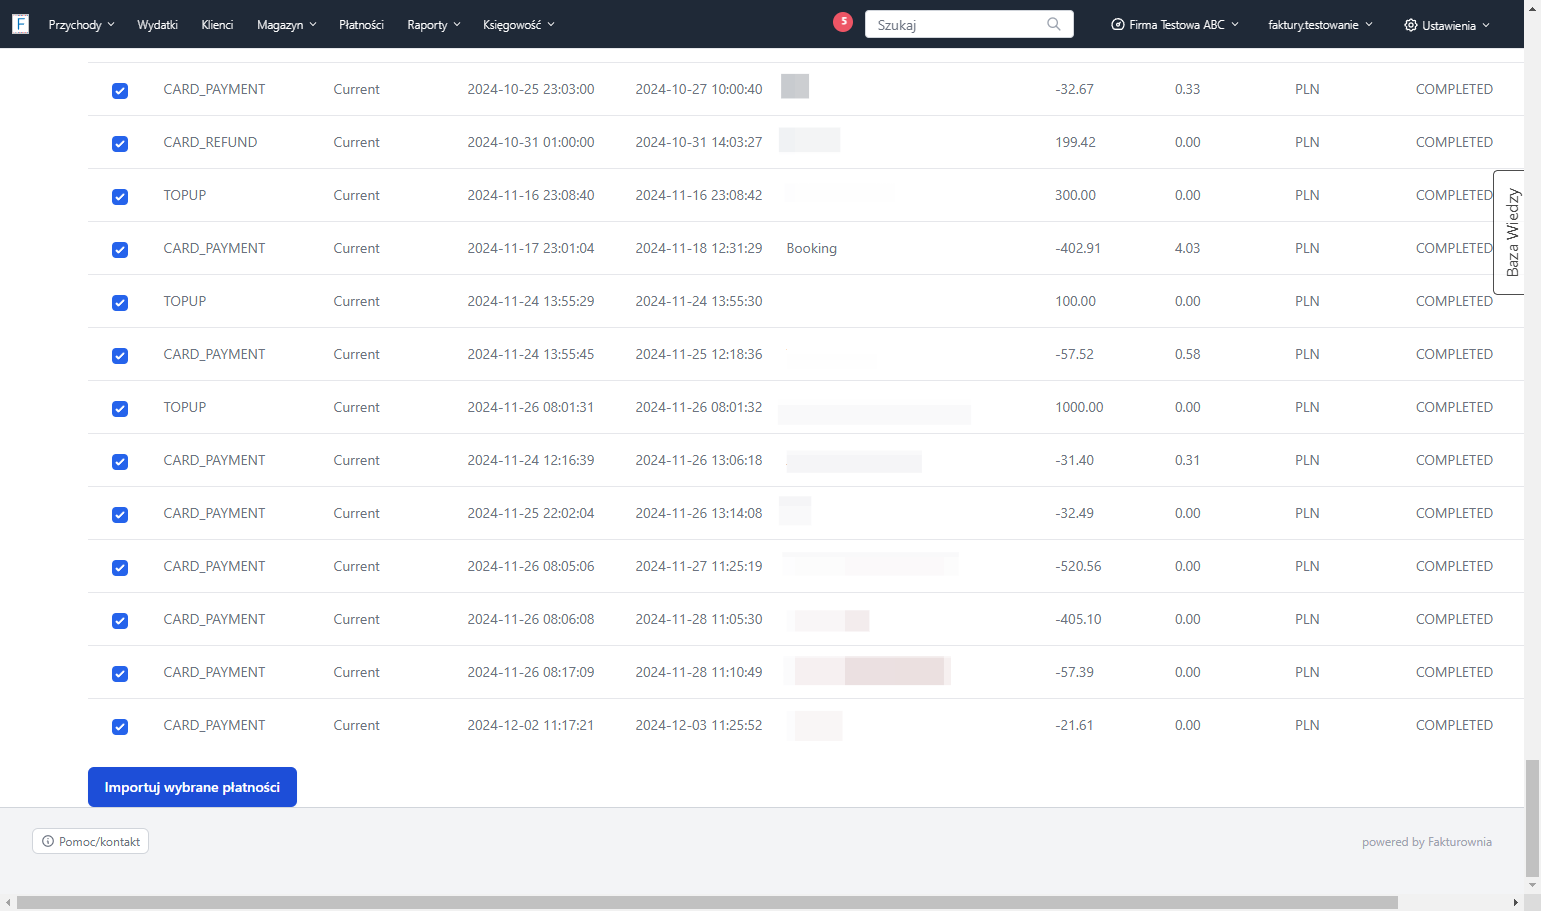
Task: Uncheck the CARD_REFUND 199.42 row checkbox
Action: click(120, 144)
